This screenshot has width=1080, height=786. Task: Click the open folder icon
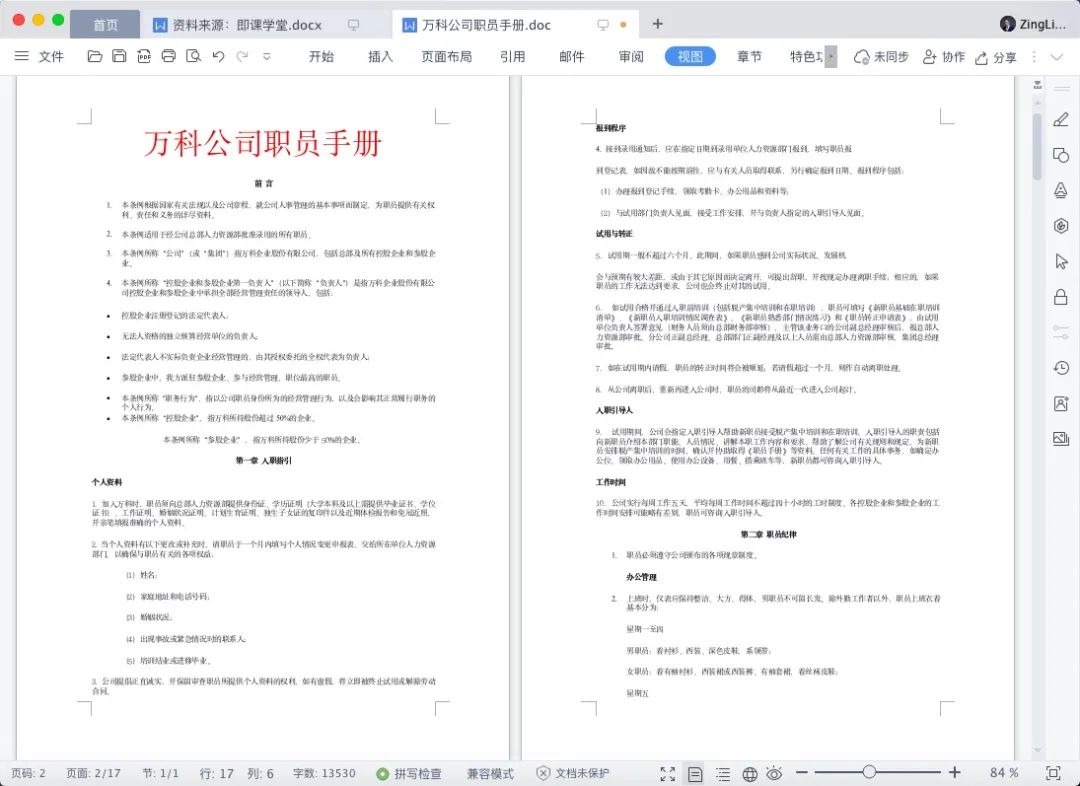pos(95,56)
